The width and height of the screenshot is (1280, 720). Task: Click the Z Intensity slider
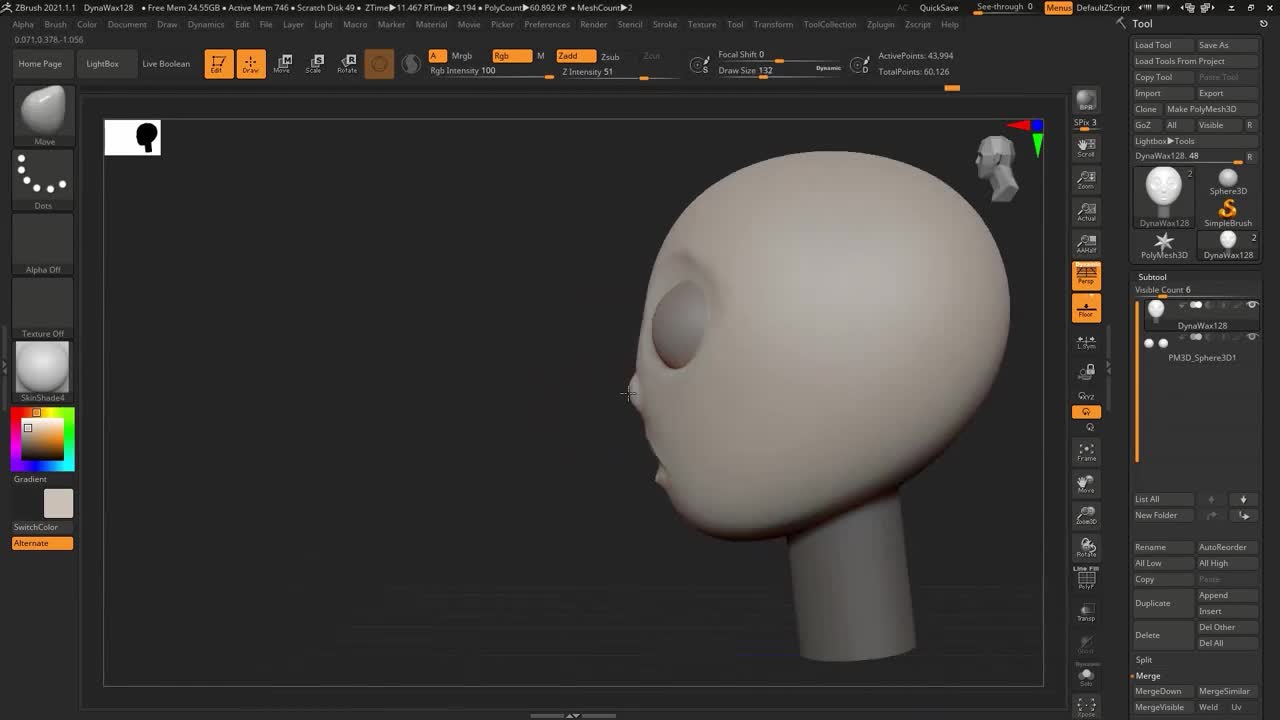pyautogui.click(x=603, y=72)
